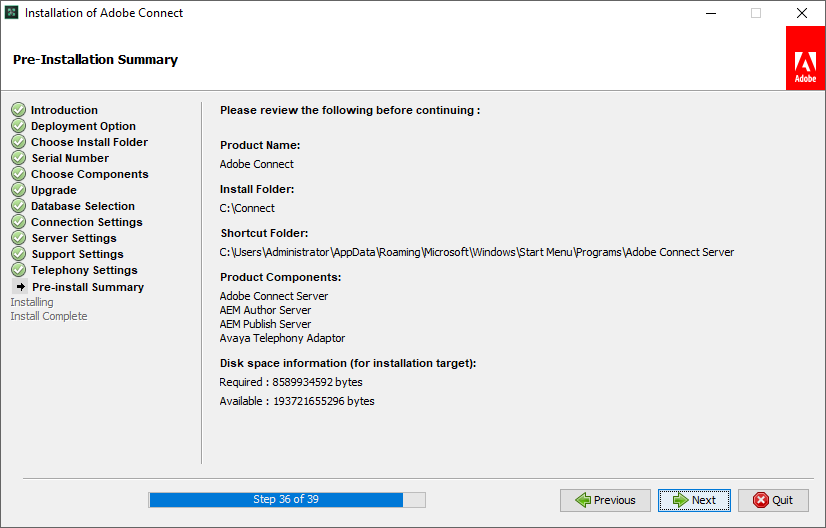
Task: Click the Please review the following text
Action: click(x=350, y=110)
